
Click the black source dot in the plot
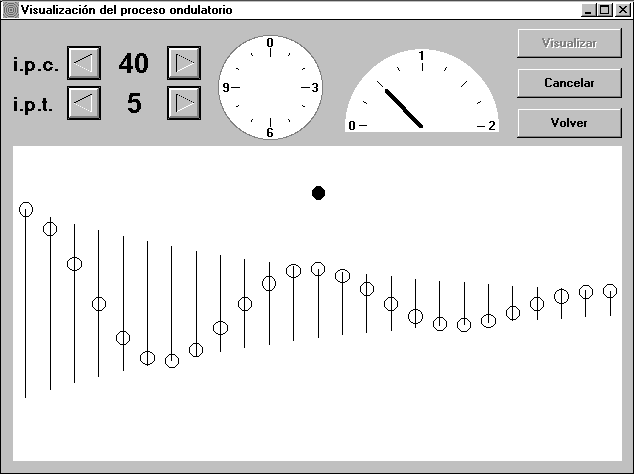pyautogui.click(x=319, y=193)
